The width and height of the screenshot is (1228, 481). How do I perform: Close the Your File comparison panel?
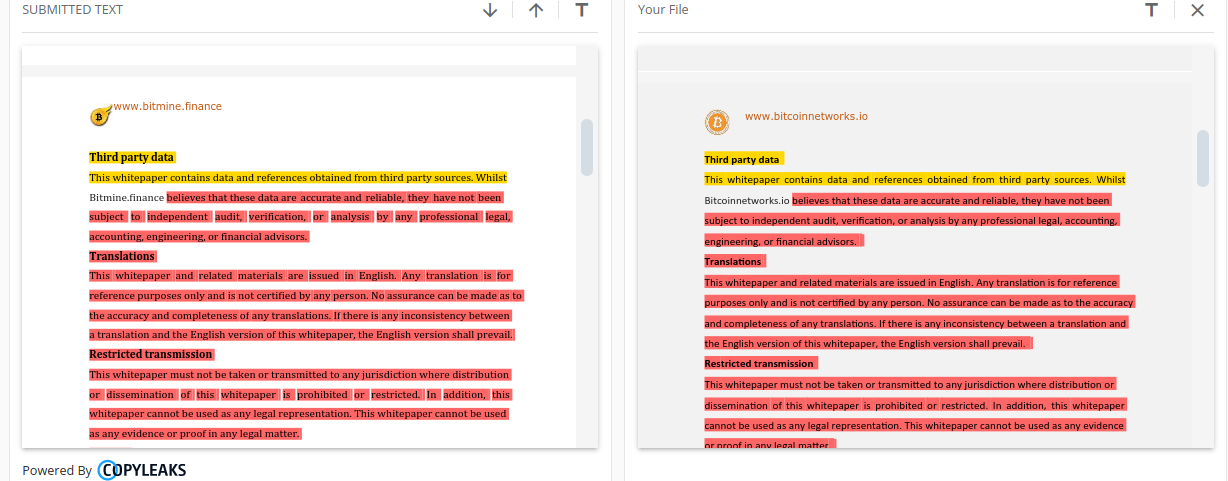[1197, 10]
